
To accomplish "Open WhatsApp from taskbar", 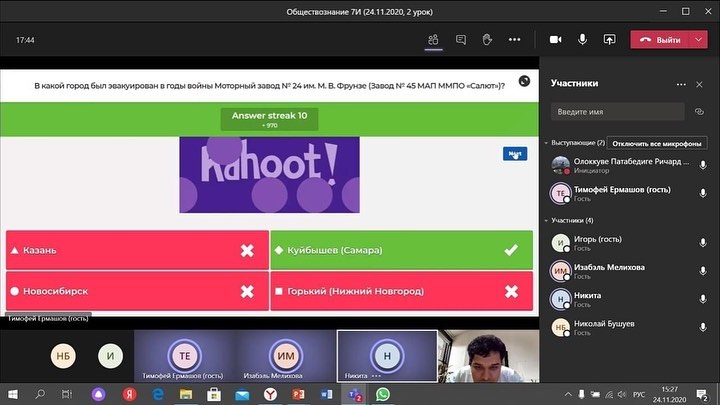I will point(382,394).
